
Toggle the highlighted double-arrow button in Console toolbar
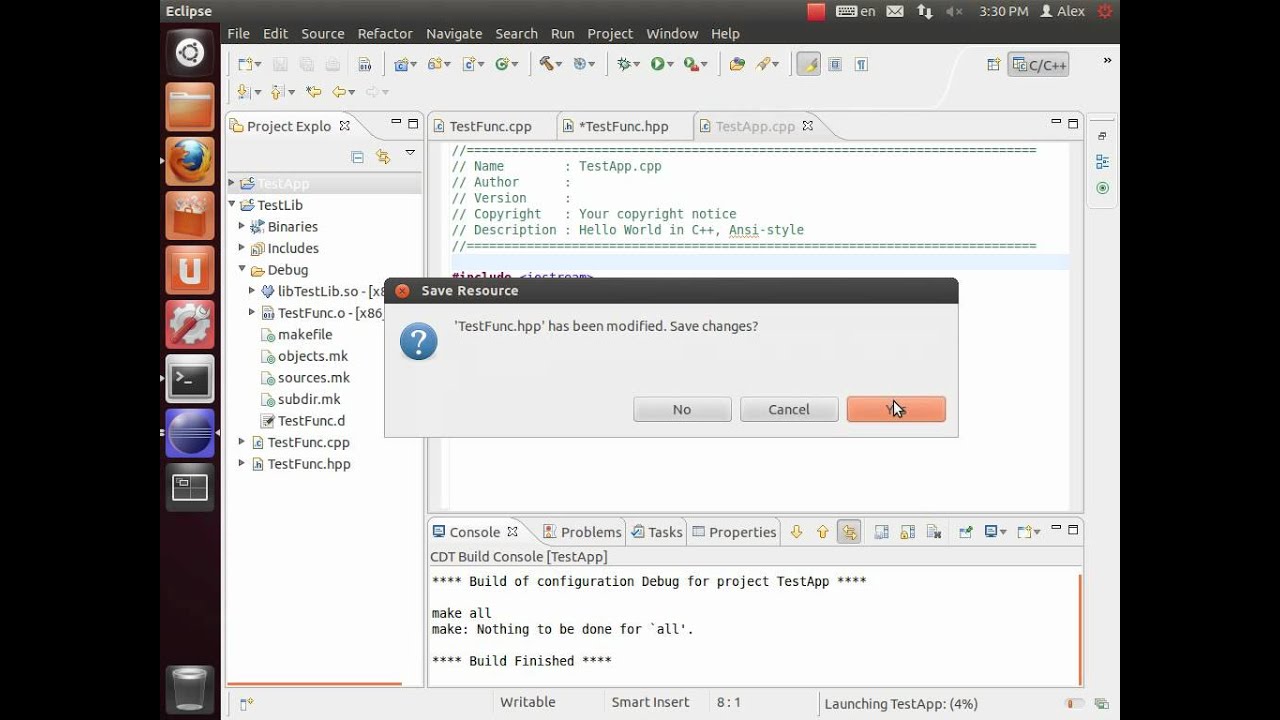click(x=849, y=532)
